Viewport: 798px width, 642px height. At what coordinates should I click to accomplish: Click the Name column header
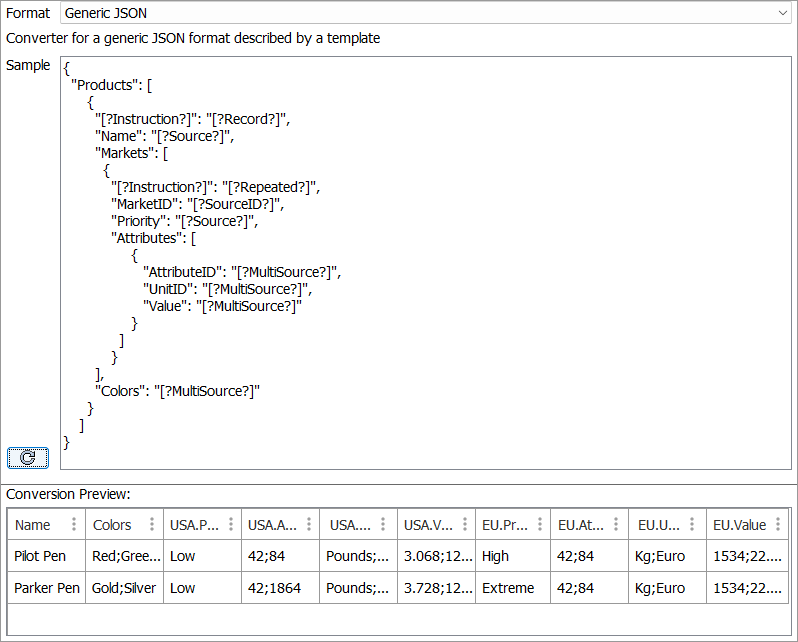coord(33,525)
